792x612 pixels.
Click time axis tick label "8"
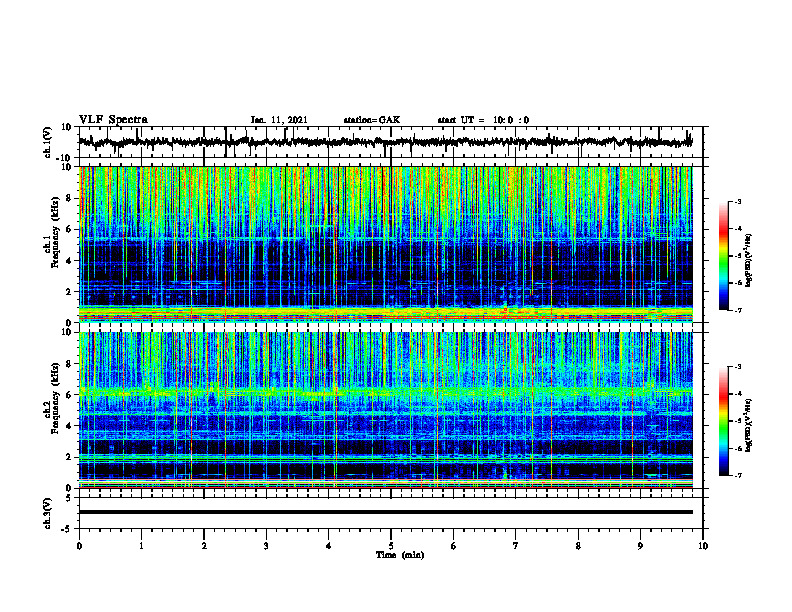(578, 546)
